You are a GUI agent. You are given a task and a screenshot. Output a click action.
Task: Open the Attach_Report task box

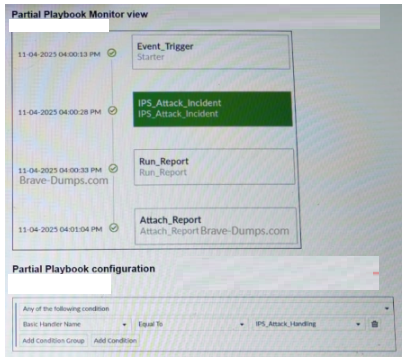tap(216, 226)
